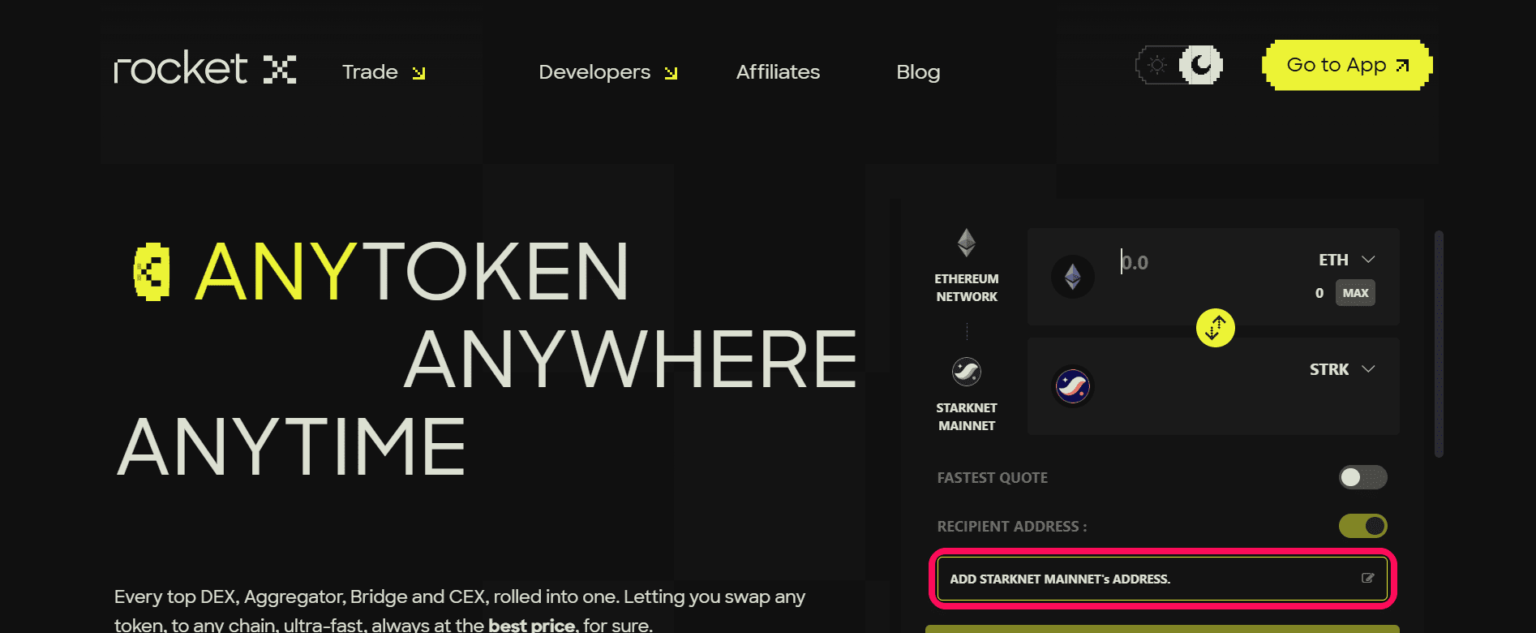
Task: Click the ETH token icon in the amount field
Action: 1072,277
